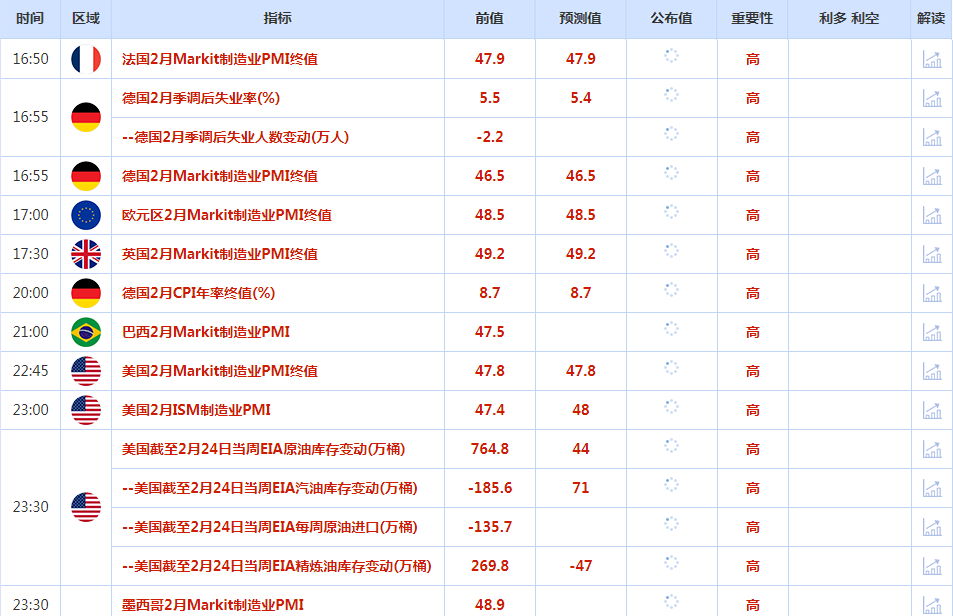Click the UK flag at 17:30
953x616 pixels.
(x=86, y=254)
